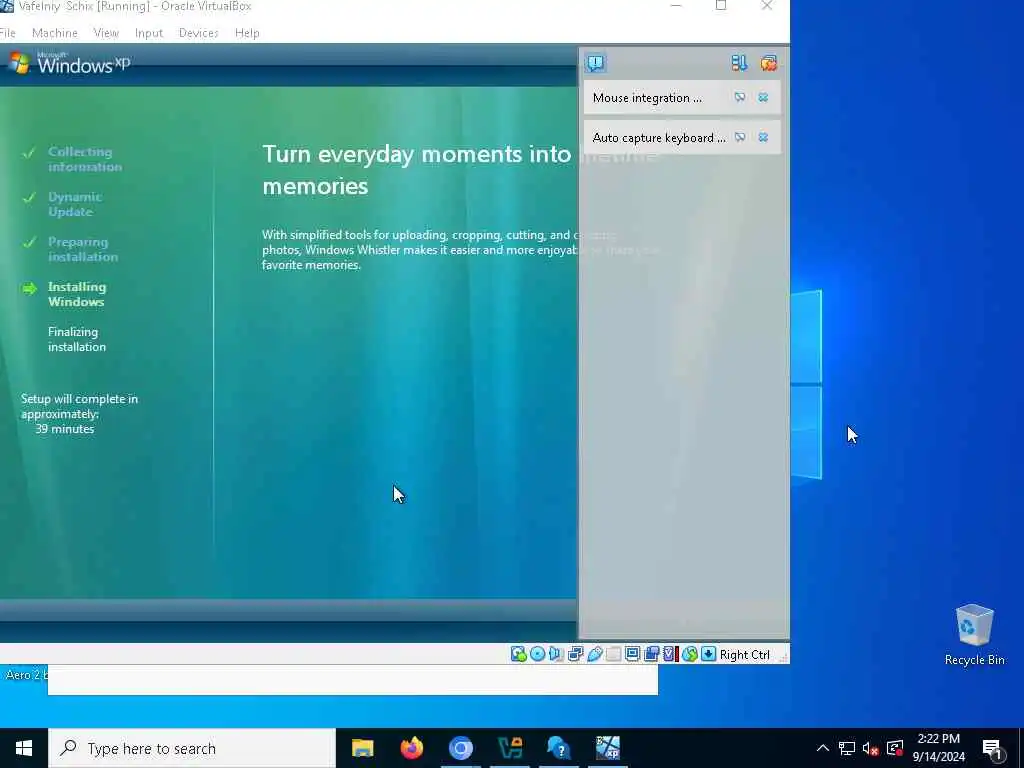Image resolution: width=1024 pixels, height=768 pixels.
Task: Click the Installing Windows setup step
Action: pos(76,294)
